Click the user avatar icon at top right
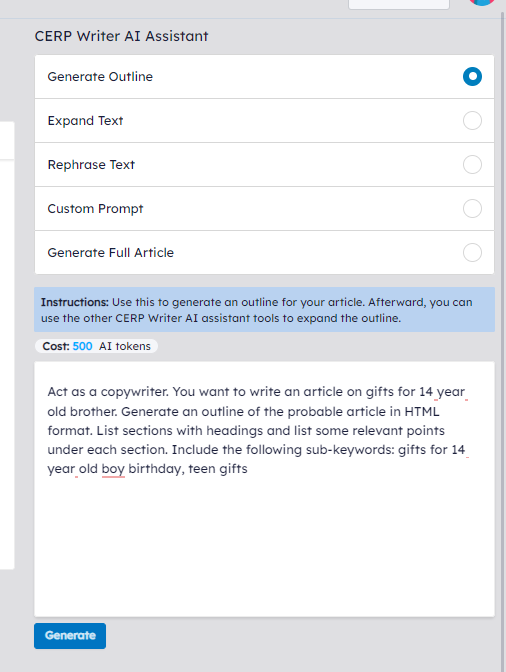This screenshot has height=672, width=506. coord(482,2)
